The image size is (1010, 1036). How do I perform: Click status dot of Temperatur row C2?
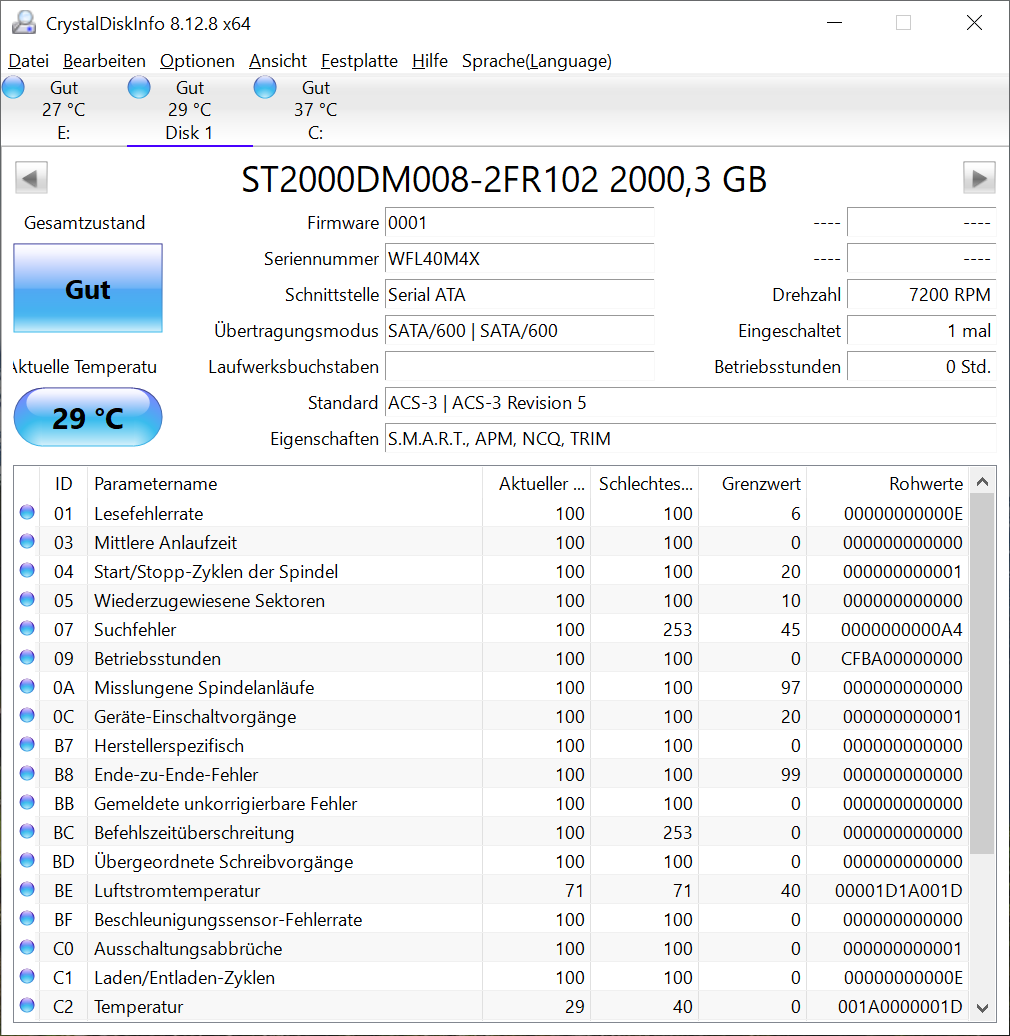coord(27,1006)
